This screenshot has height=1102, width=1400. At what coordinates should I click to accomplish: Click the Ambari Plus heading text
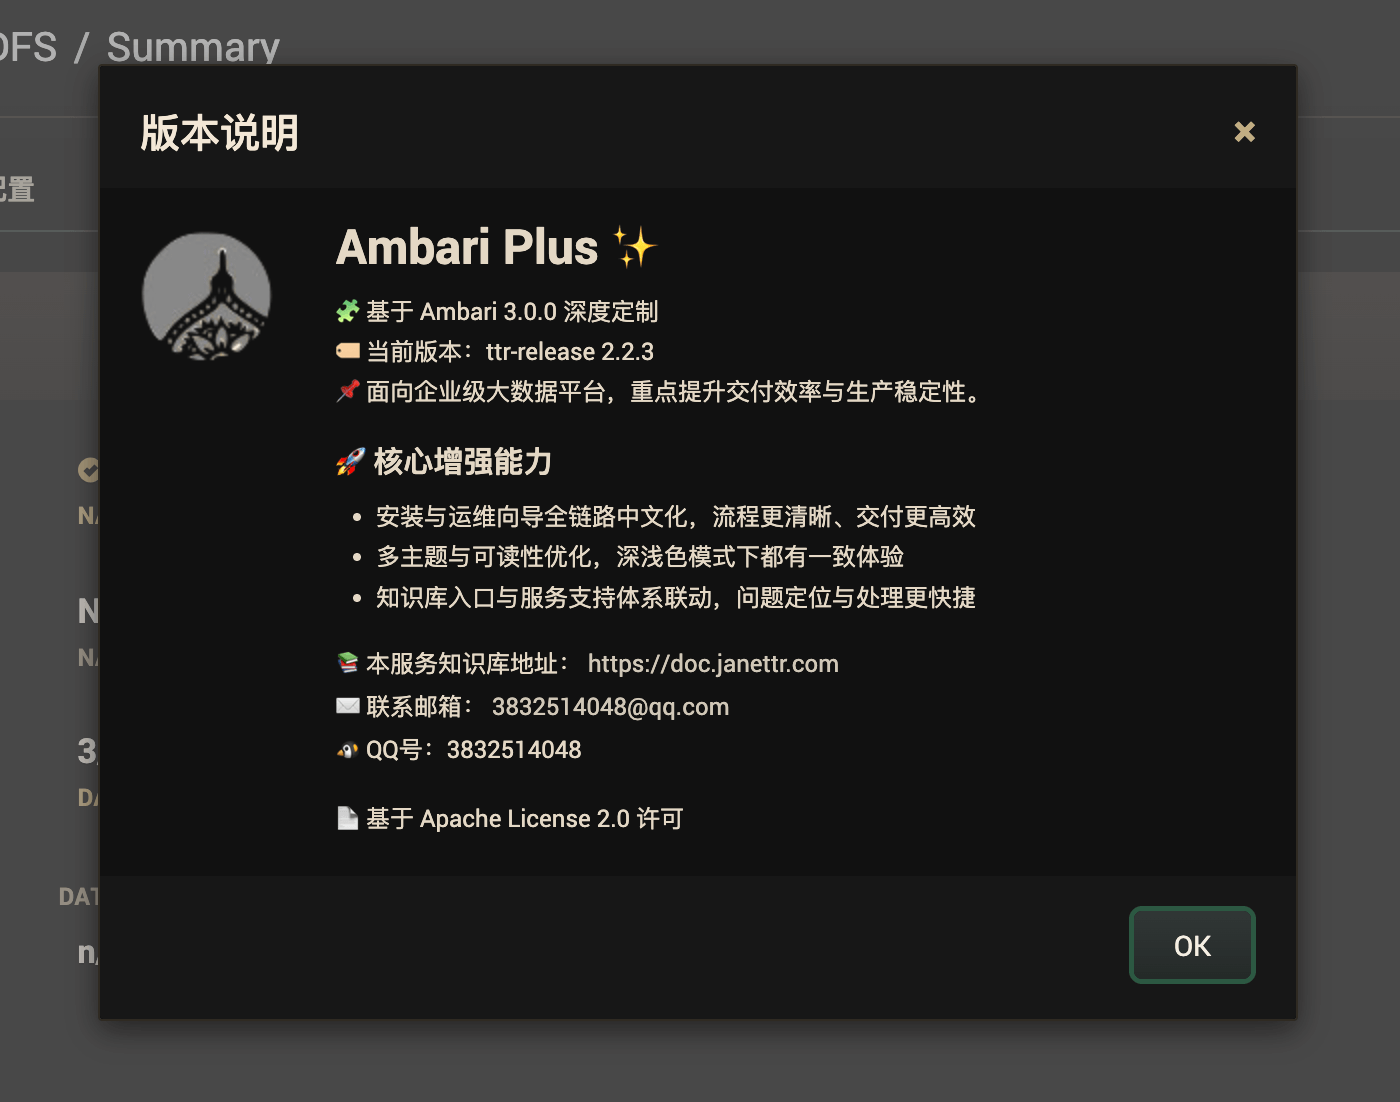pos(467,248)
